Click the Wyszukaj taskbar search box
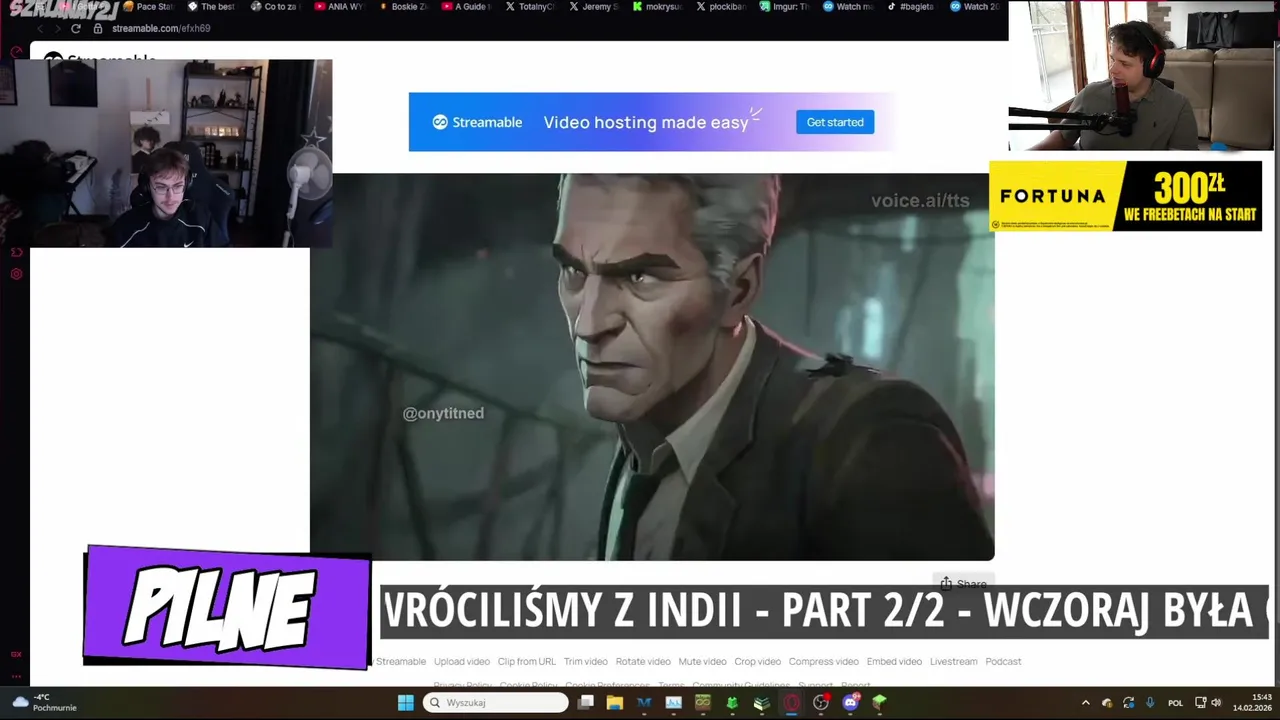The height and width of the screenshot is (720, 1280). pyautogui.click(x=496, y=703)
